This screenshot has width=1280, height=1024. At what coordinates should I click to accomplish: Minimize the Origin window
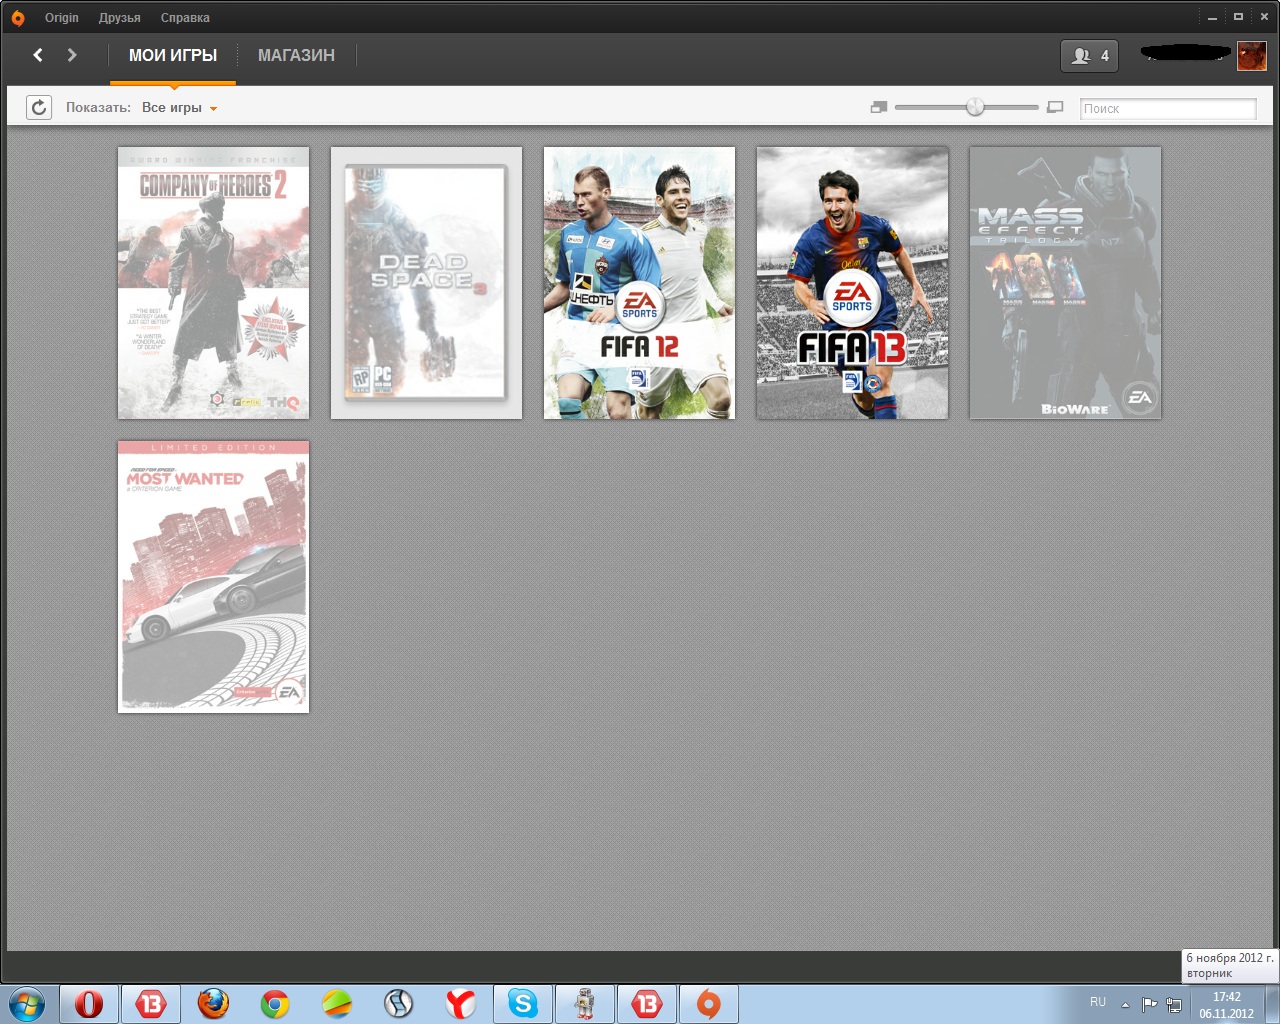click(x=1212, y=17)
